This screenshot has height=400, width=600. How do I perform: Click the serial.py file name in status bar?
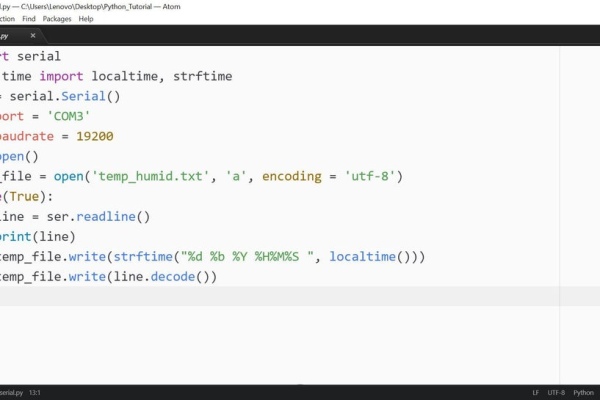(11, 393)
